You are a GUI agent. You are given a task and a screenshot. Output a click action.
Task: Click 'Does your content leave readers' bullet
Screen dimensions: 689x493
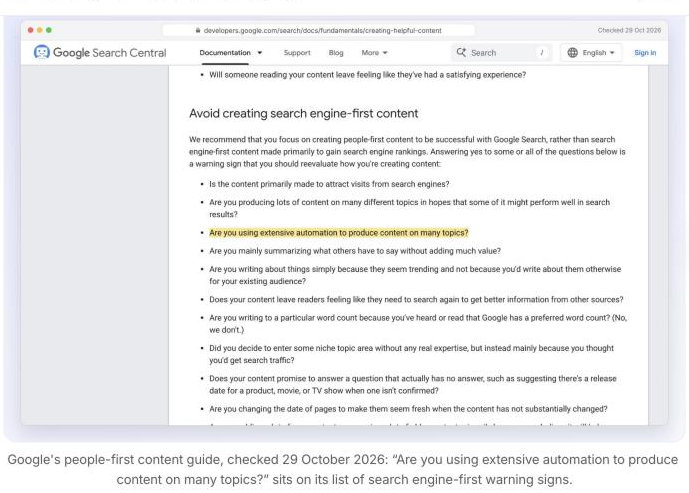click(416, 300)
